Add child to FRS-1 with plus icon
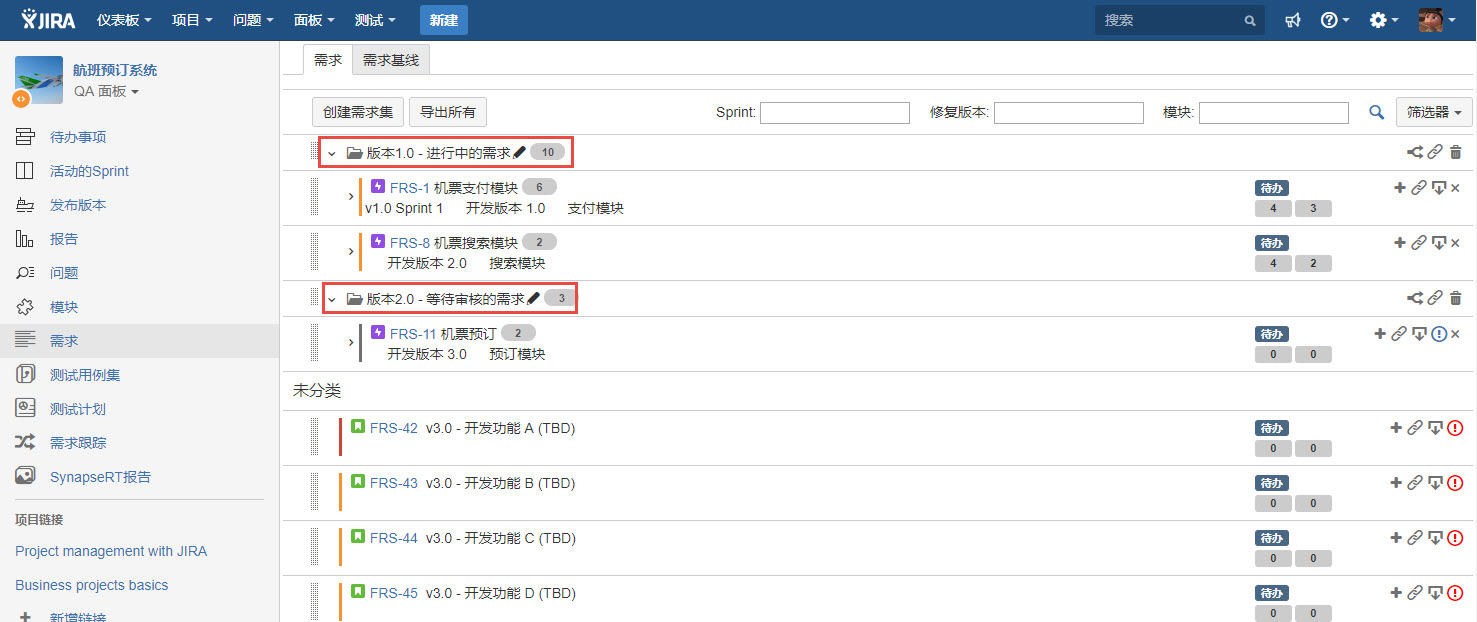This screenshot has height=622, width=1477. click(x=1400, y=188)
